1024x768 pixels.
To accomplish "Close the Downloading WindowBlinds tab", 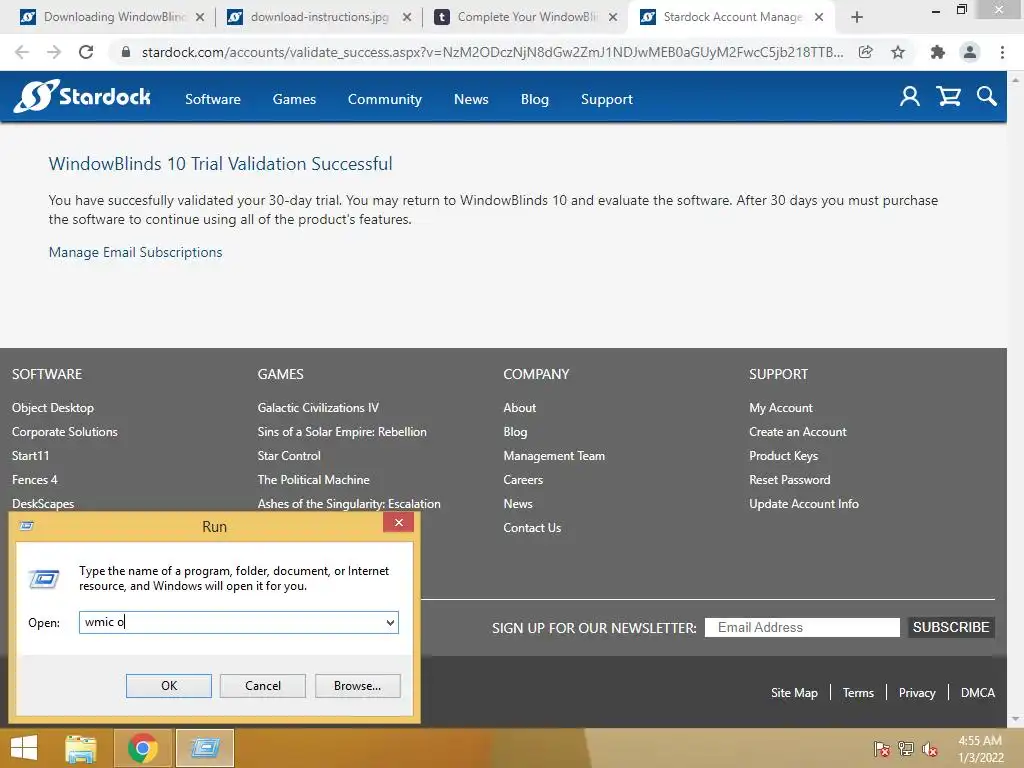I will [x=200, y=17].
